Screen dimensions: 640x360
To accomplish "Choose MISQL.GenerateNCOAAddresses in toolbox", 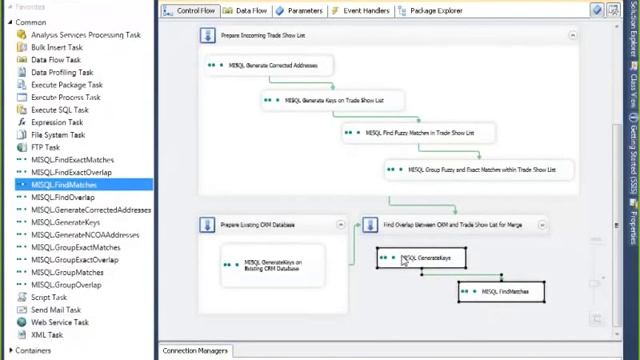I will [x=85, y=235].
